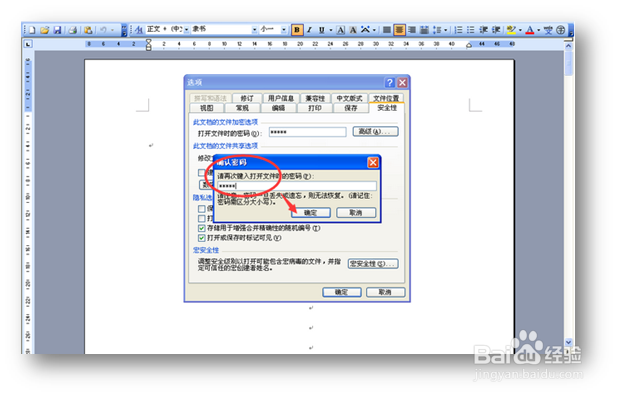This screenshot has height=396, width=617.
Task: Open highlight color dropdown arrow
Action: pyautogui.click(x=520, y=30)
